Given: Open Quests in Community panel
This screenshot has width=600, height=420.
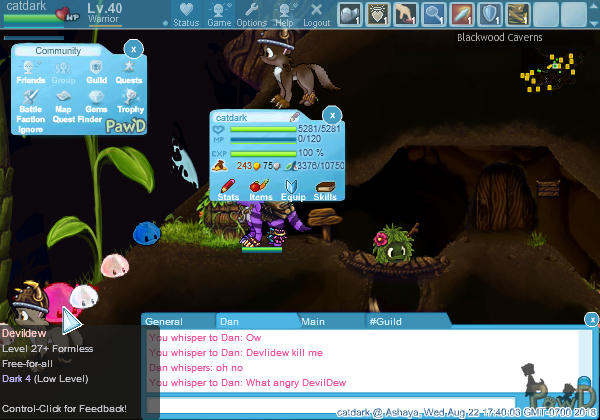Looking at the screenshot, I should pyautogui.click(x=129, y=72).
